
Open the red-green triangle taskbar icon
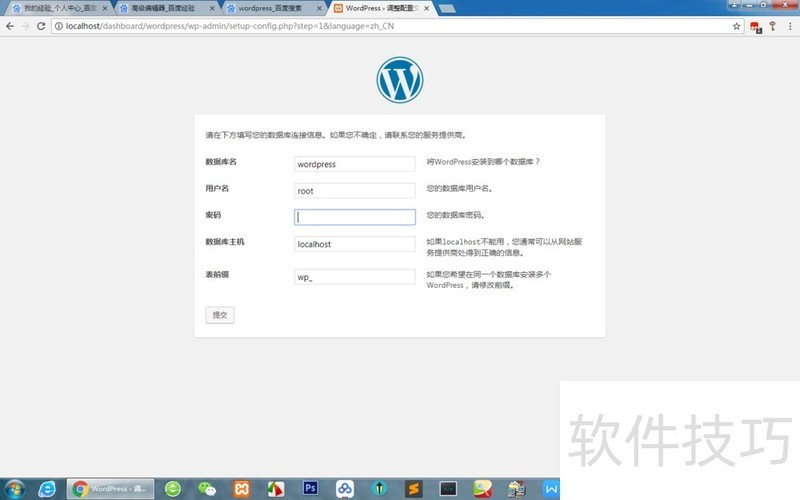click(x=276, y=489)
